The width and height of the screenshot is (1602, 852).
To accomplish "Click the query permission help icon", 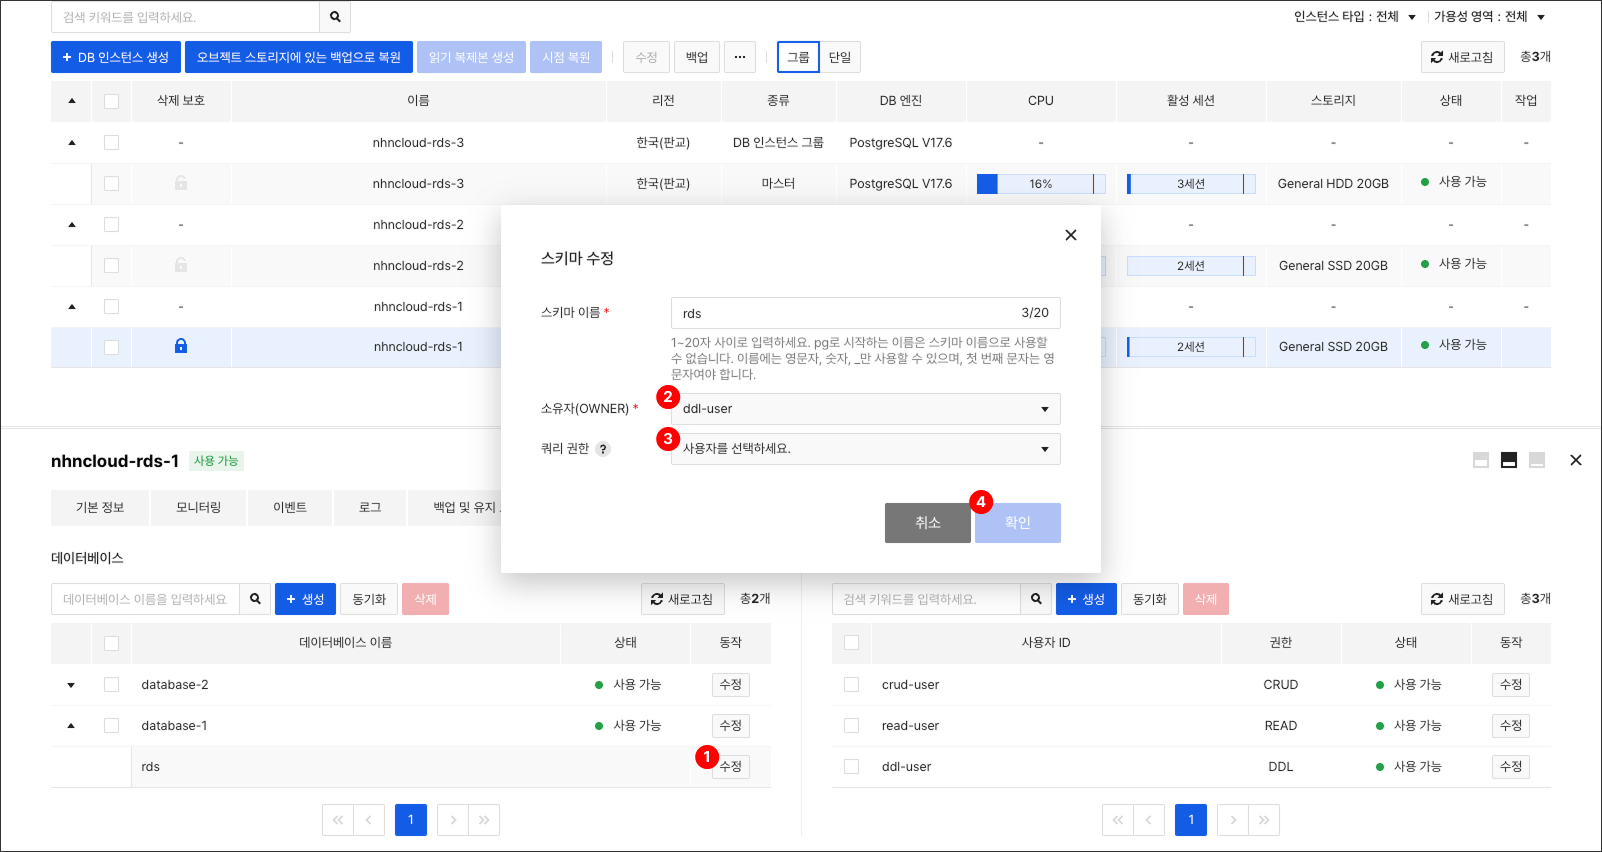I will tap(603, 449).
